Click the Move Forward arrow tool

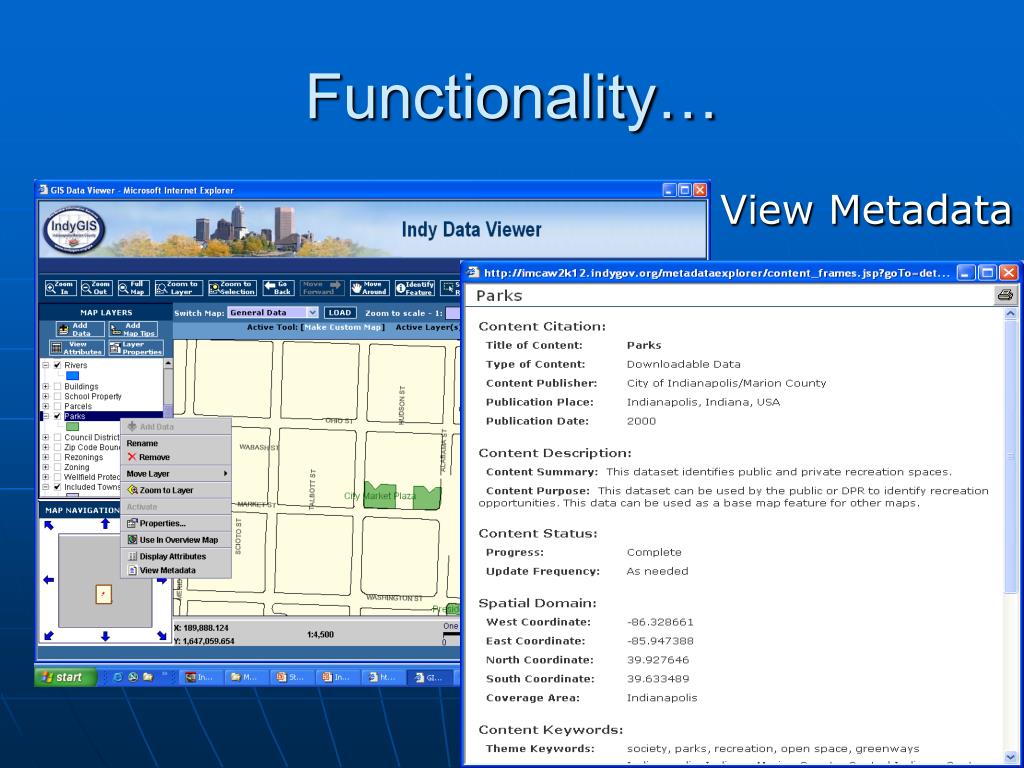pyautogui.click(x=322, y=288)
